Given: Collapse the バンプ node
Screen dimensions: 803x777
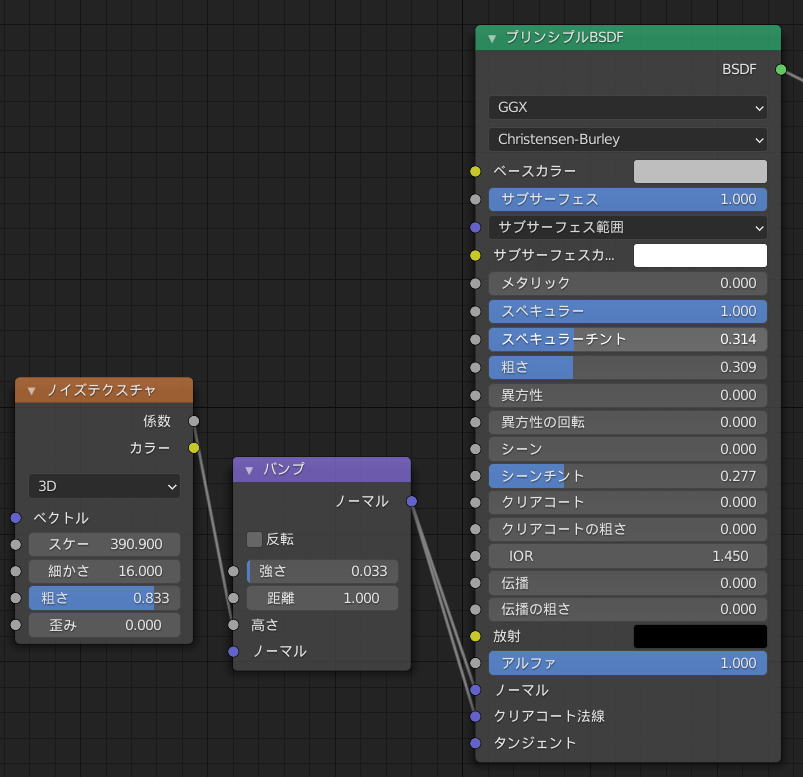Looking at the screenshot, I should (249, 470).
